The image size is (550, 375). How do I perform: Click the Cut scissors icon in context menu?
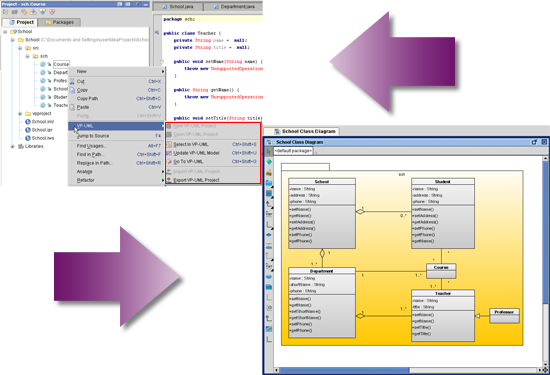tap(72, 81)
